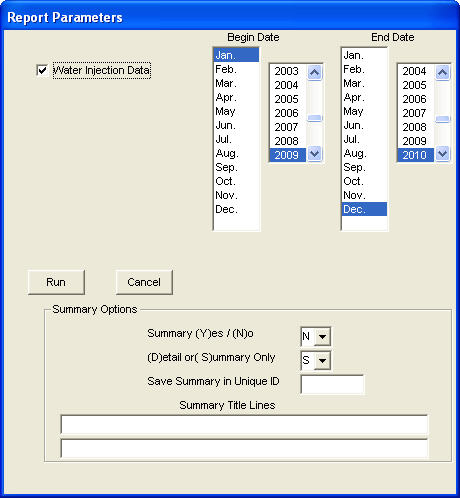Click the Begin Date year list down arrow
The height and width of the screenshot is (498, 460).
pyautogui.click(x=314, y=154)
